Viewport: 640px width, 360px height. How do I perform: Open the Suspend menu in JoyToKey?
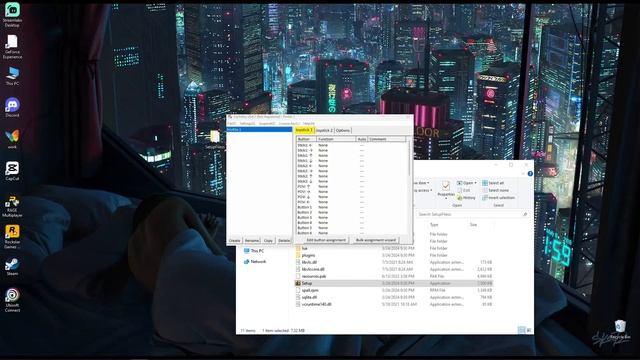coord(267,123)
